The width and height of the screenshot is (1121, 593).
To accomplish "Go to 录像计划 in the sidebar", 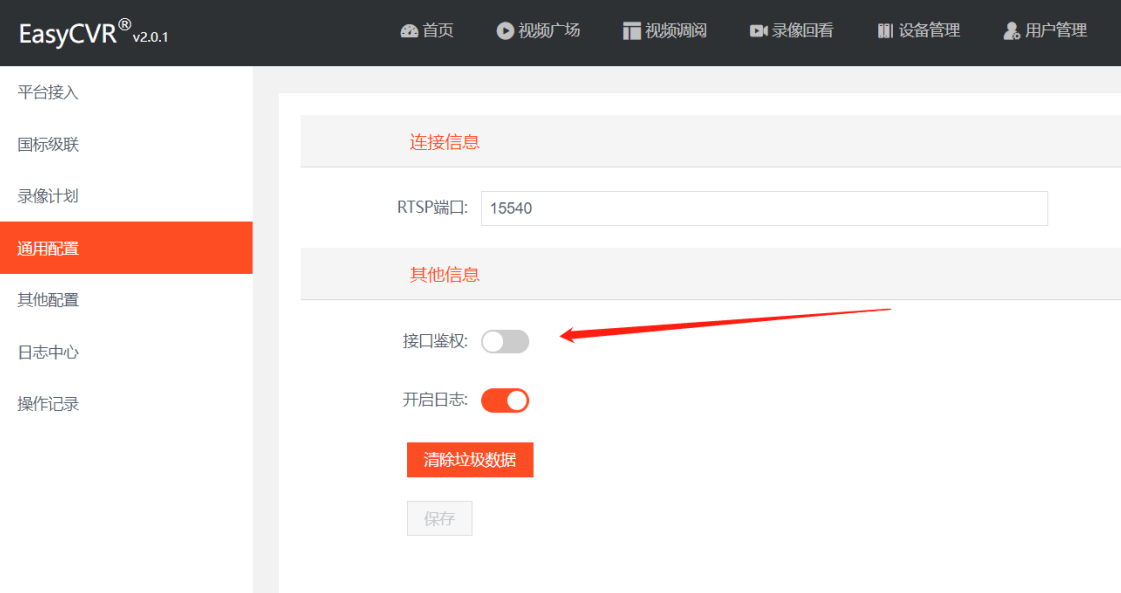I will 48,196.
